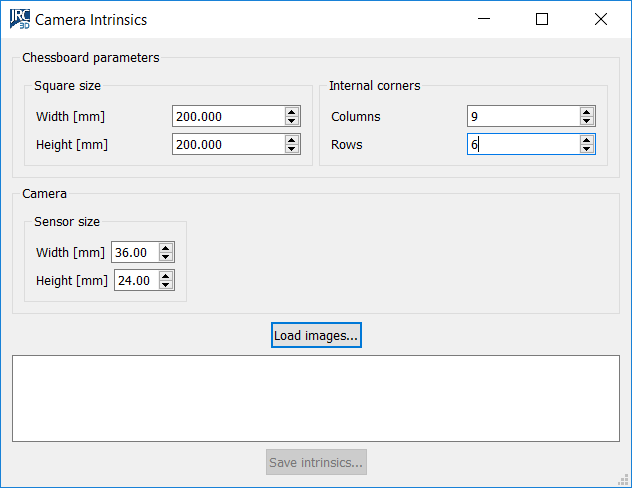Click the Rows input field

pos(522,144)
